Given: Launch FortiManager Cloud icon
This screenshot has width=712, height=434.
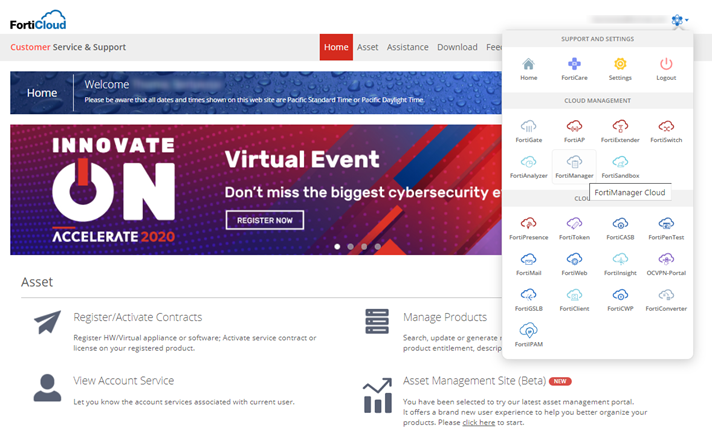Looking at the screenshot, I should pos(574,162).
